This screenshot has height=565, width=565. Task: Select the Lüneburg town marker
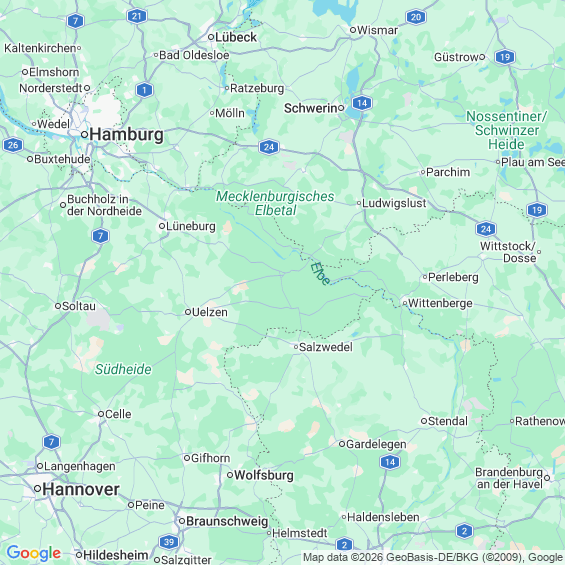(x=162, y=226)
